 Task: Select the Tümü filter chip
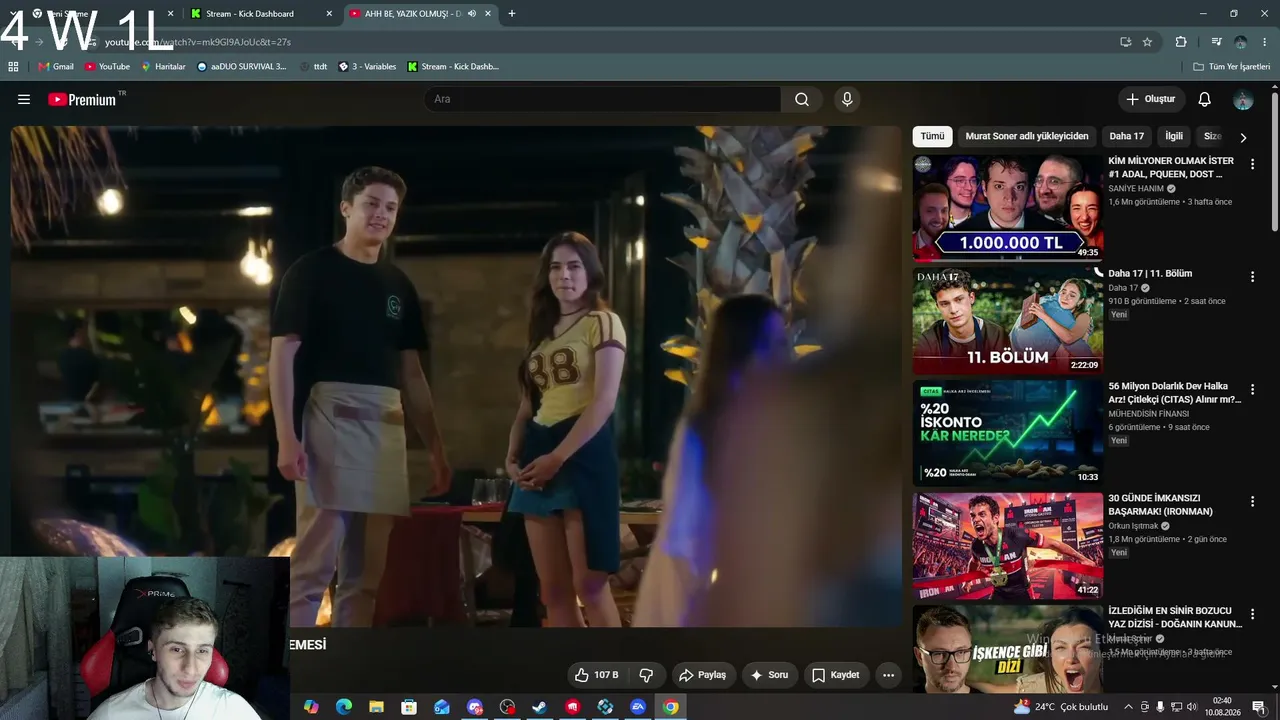tap(932, 136)
